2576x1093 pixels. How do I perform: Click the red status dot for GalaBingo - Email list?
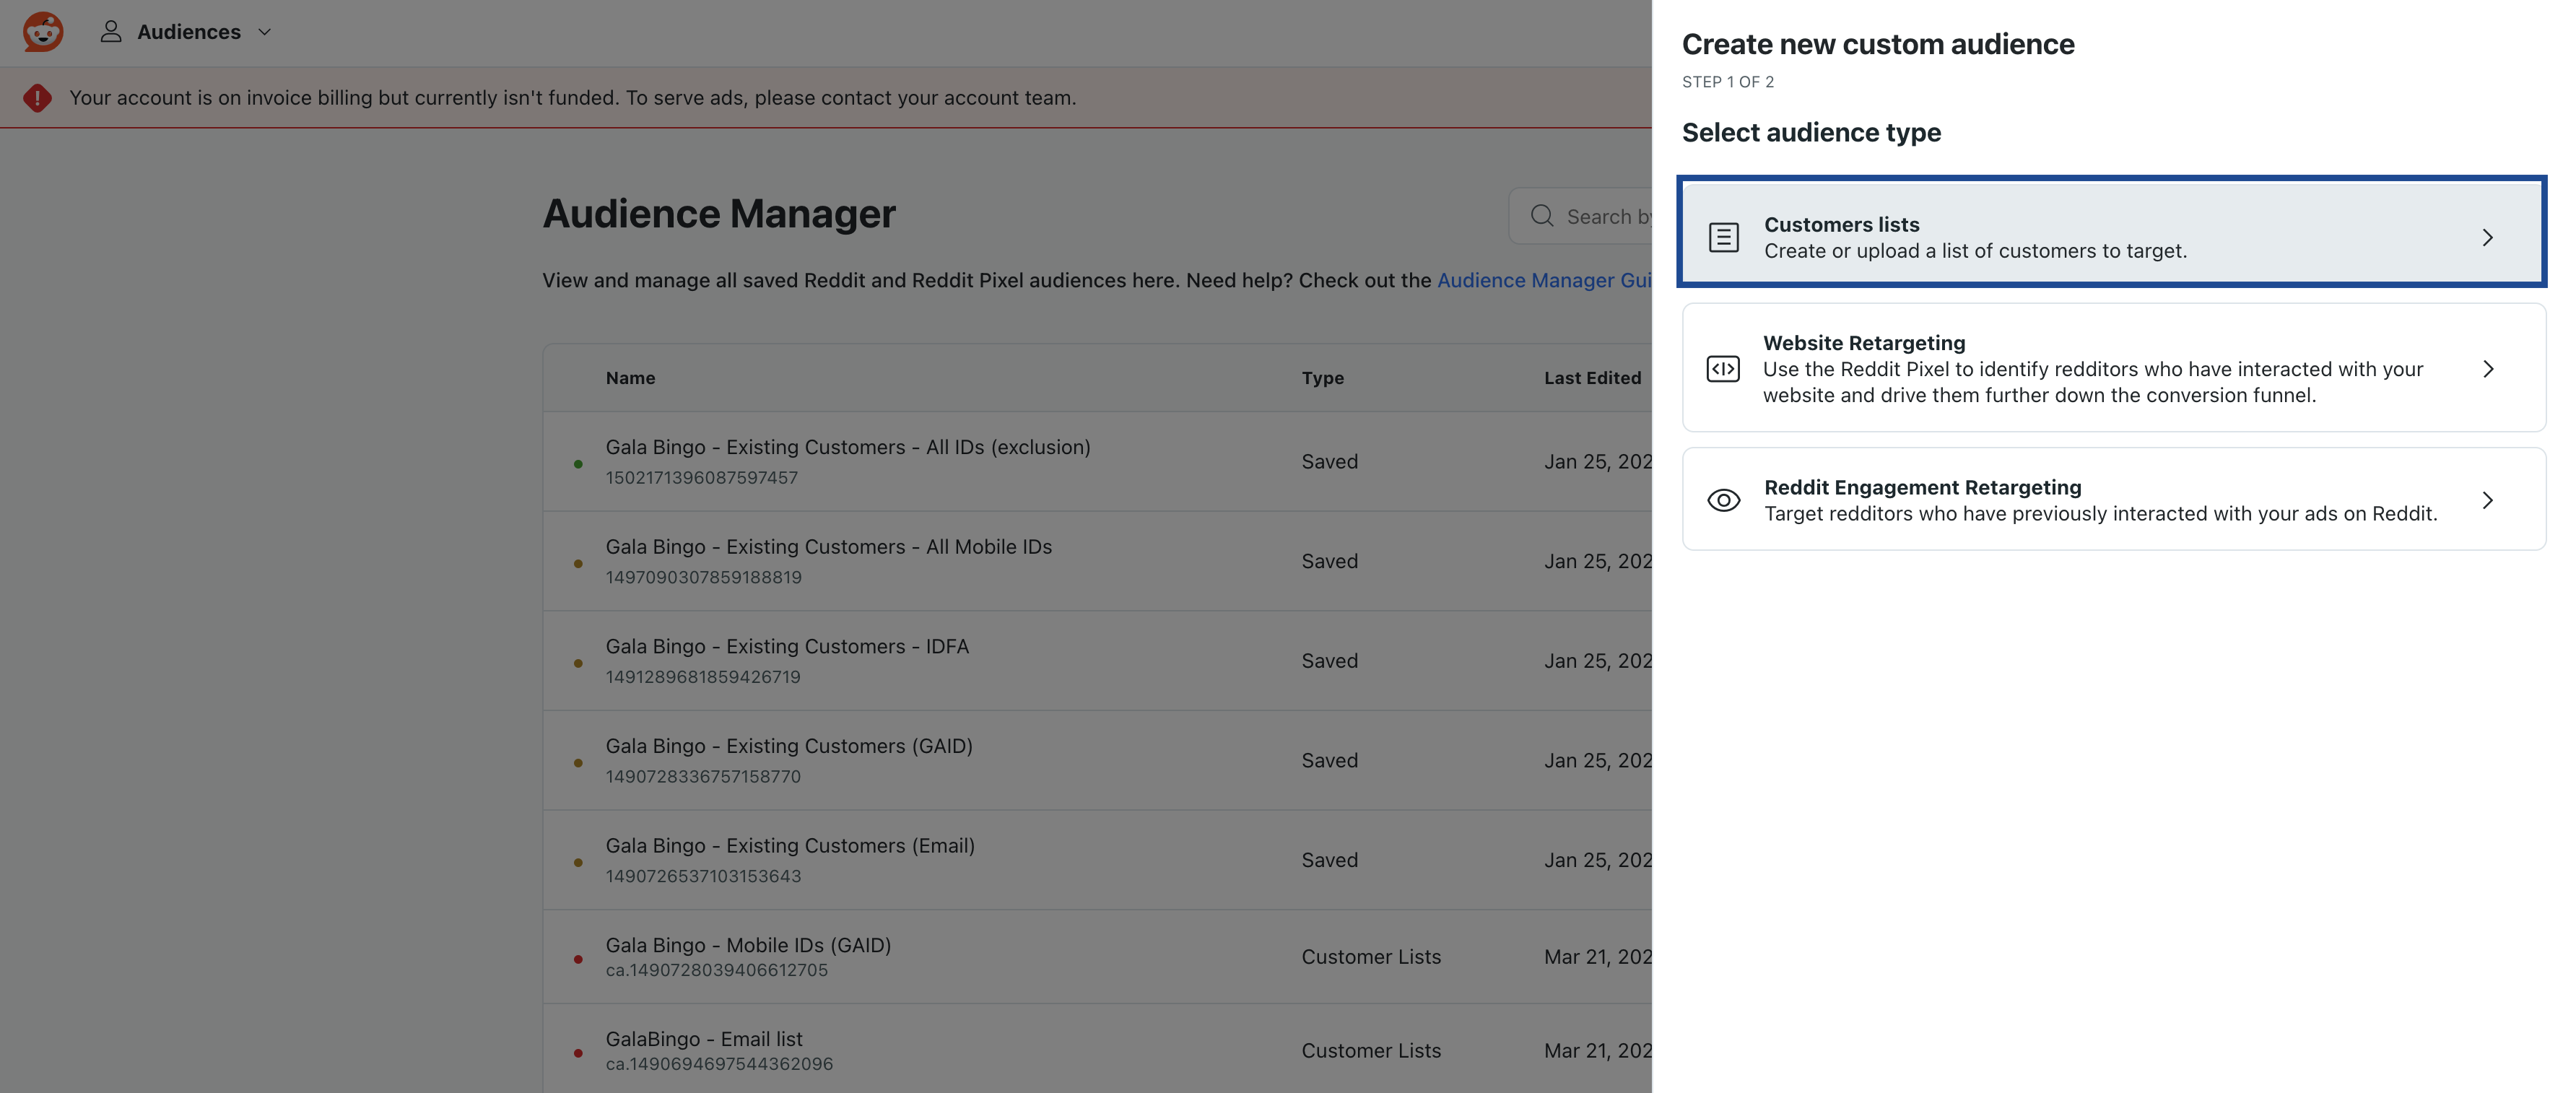point(578,1053)
